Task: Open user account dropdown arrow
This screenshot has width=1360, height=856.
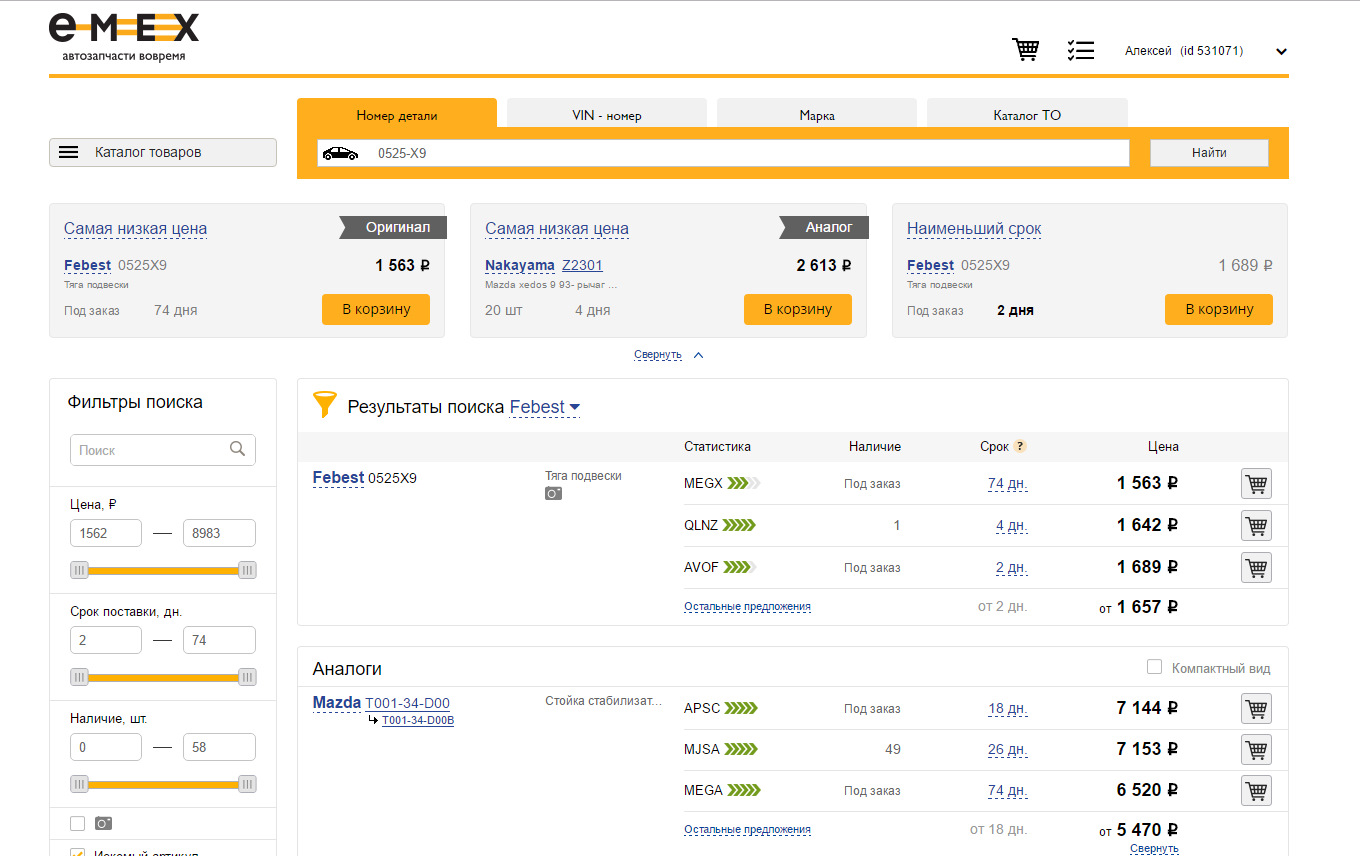Action: pyautogui.click(x=1281, y=52)
